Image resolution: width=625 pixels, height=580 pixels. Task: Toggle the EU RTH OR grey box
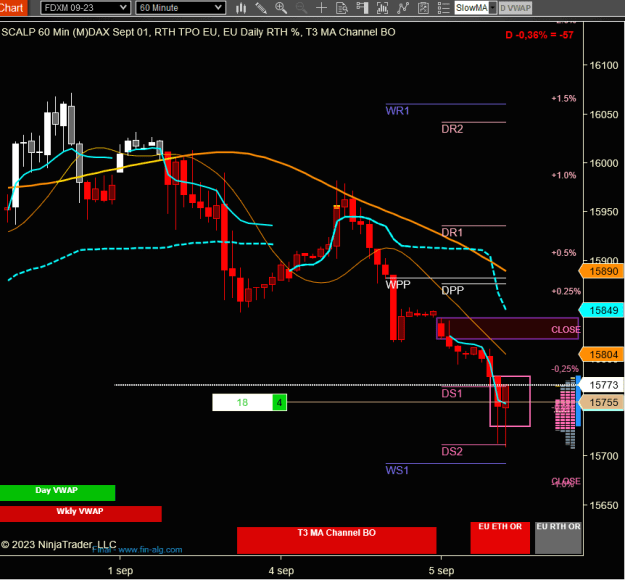(558, 538)
